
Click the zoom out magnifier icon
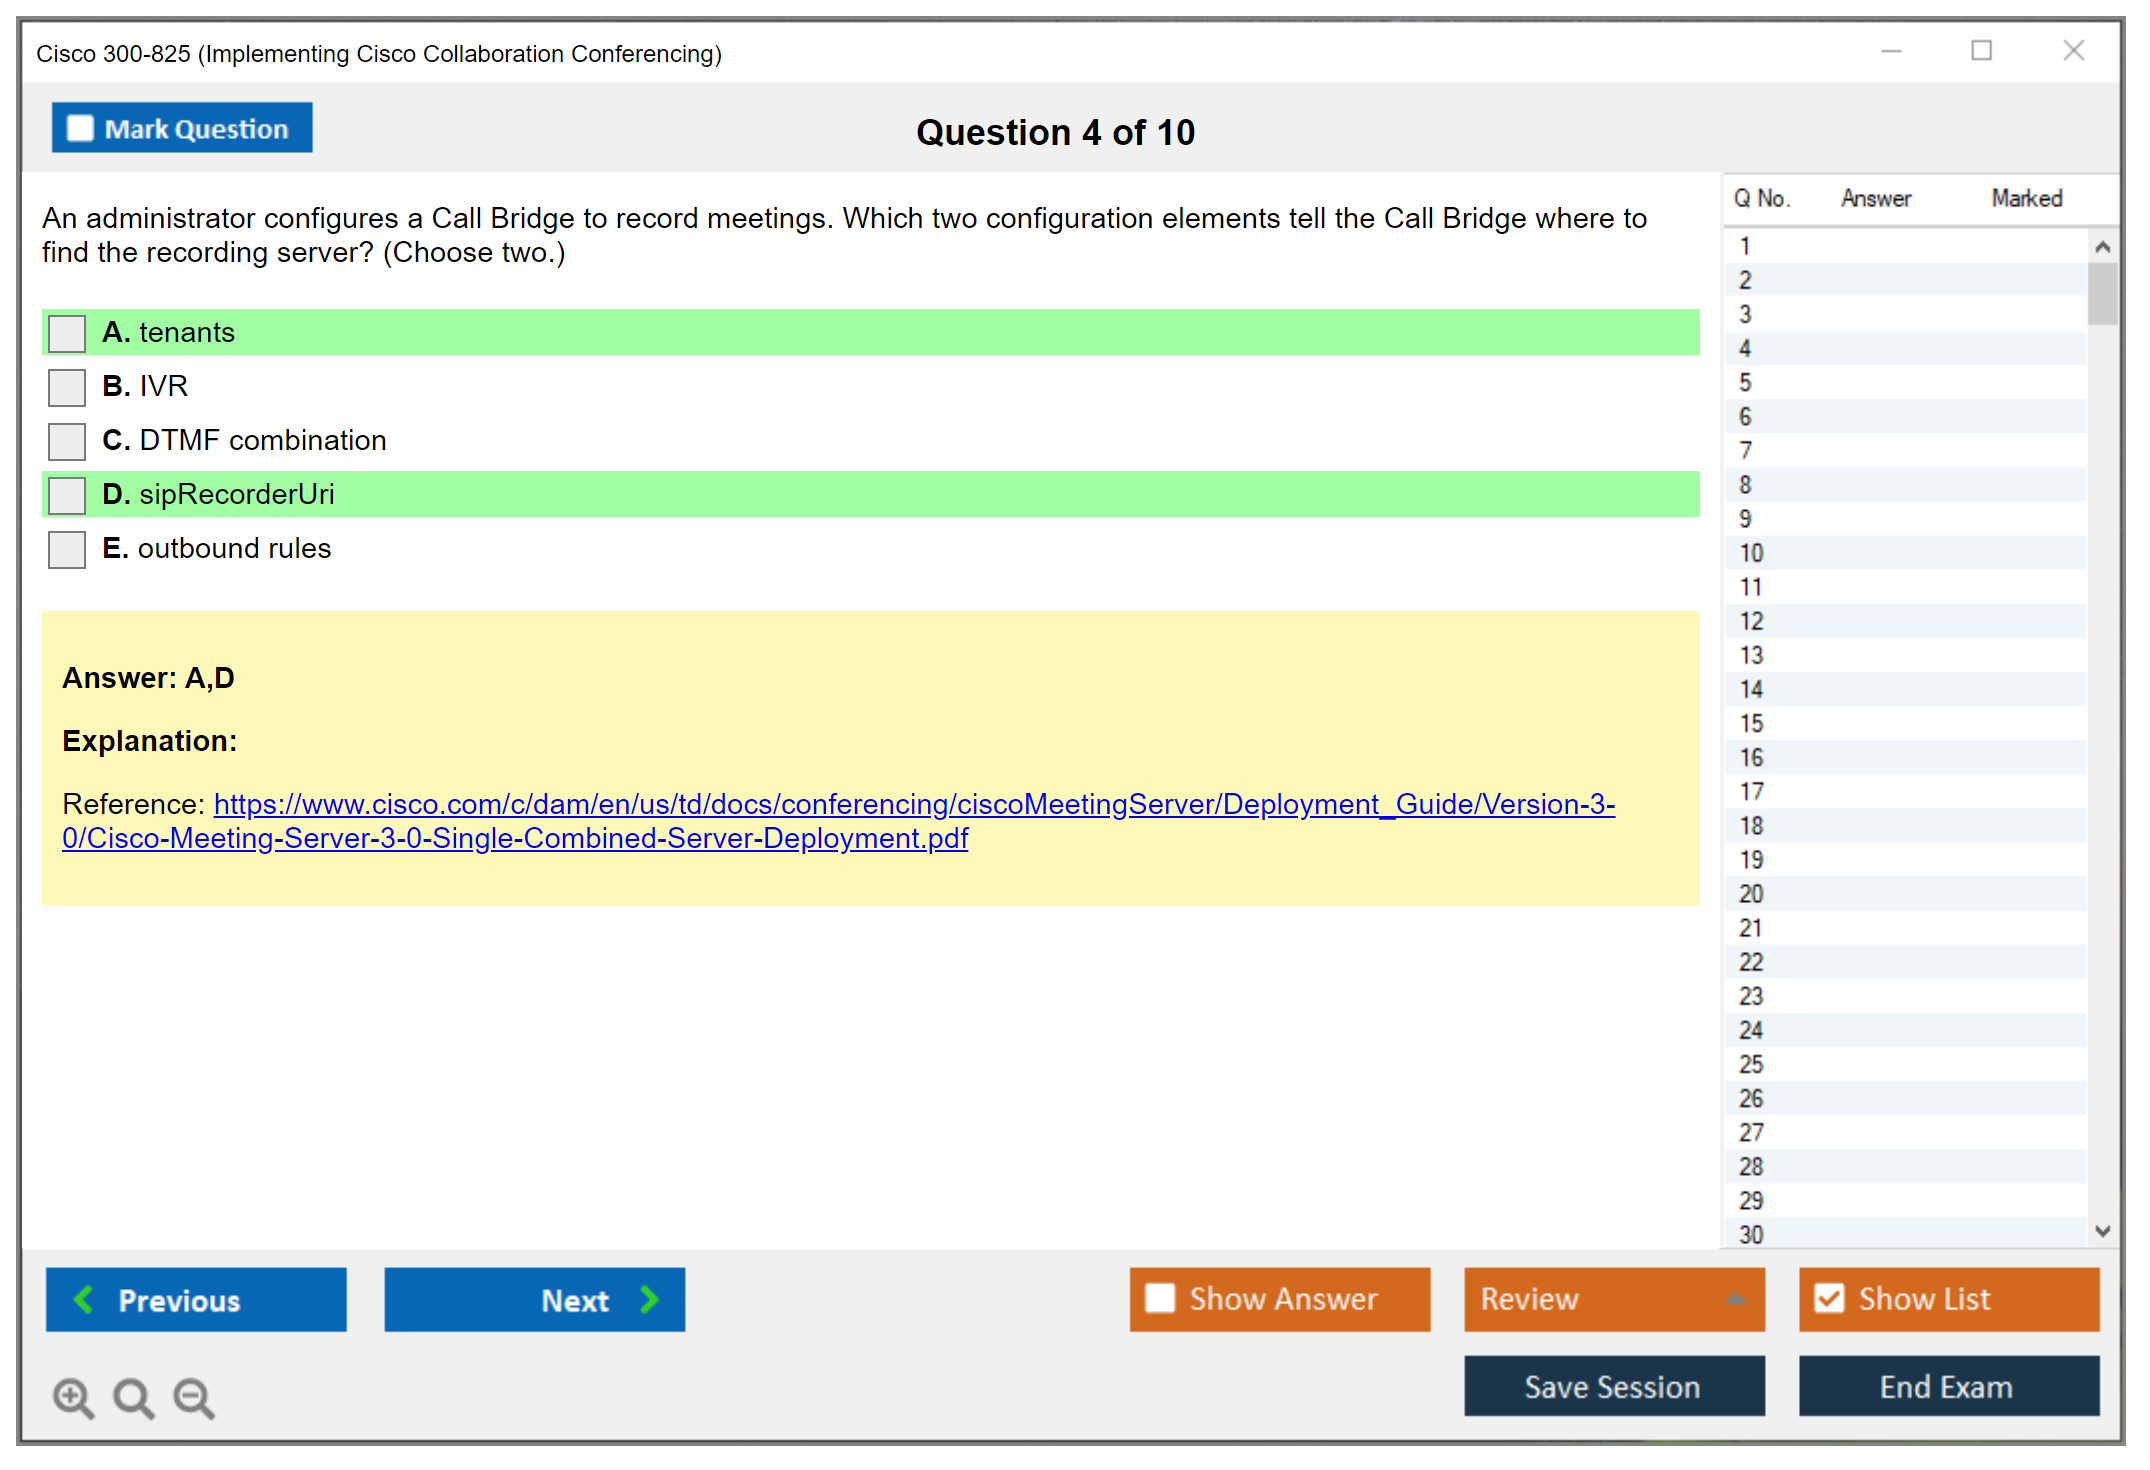[193, 1397]
